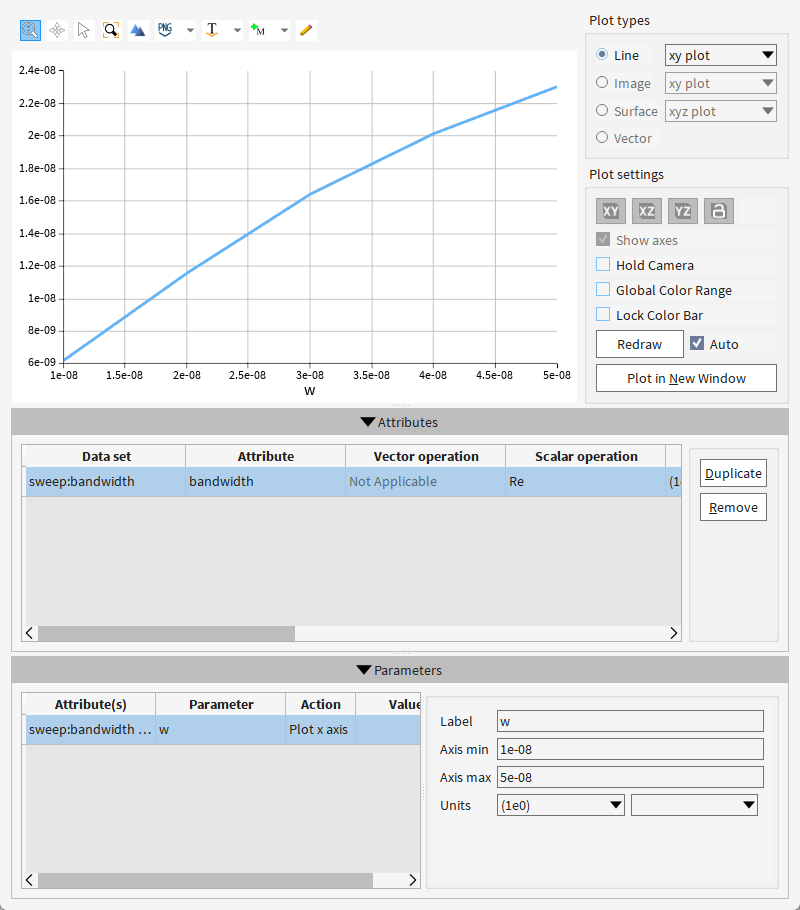The image size is (800, 910).
Task: Click Parameters table scroll right arrow
Action: tap(413, 880)
